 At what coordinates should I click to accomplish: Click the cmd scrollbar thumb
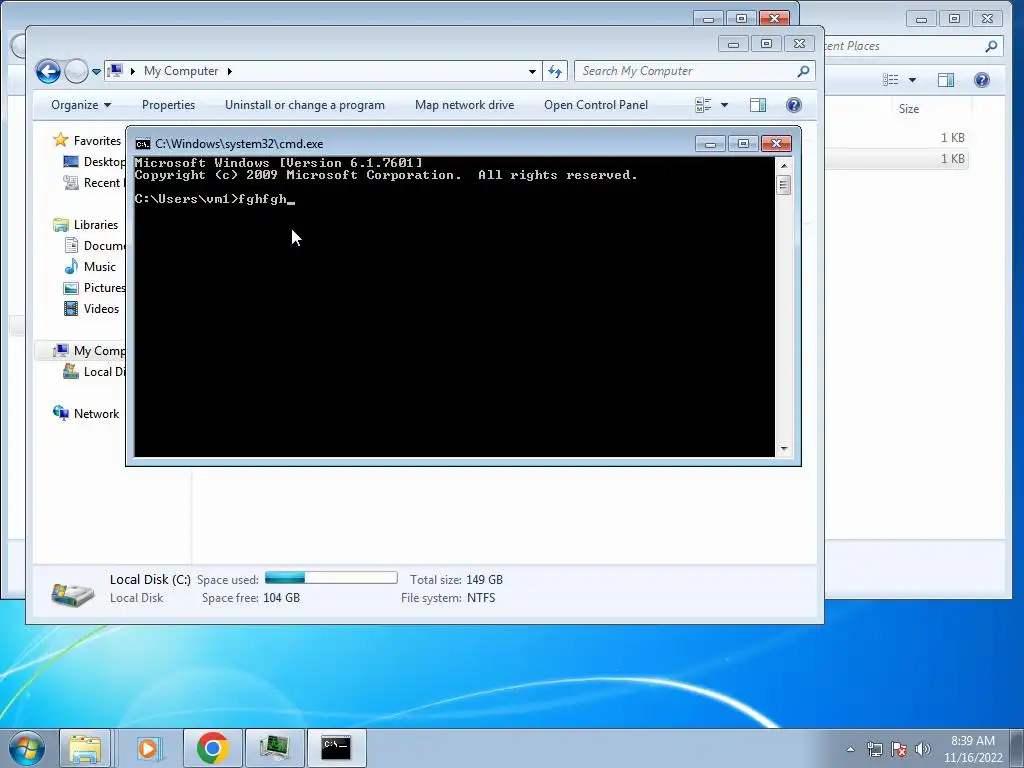784,185
